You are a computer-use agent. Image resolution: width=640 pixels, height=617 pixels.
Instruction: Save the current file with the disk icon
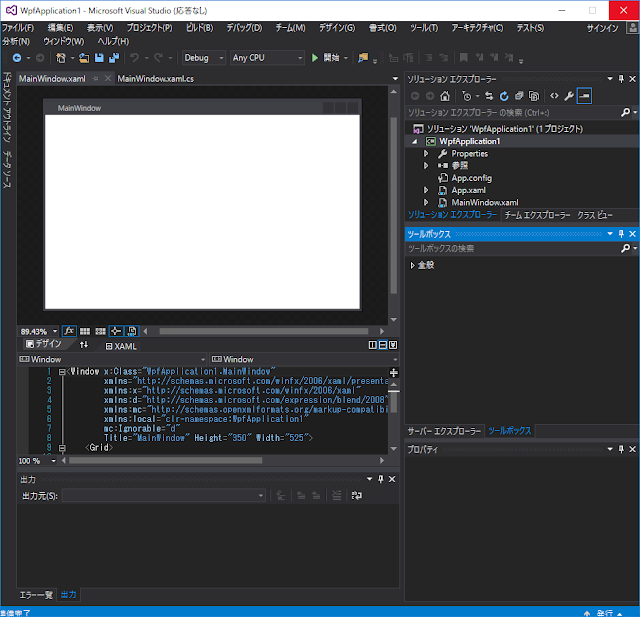pyautogui.click(x=99, y=58)
